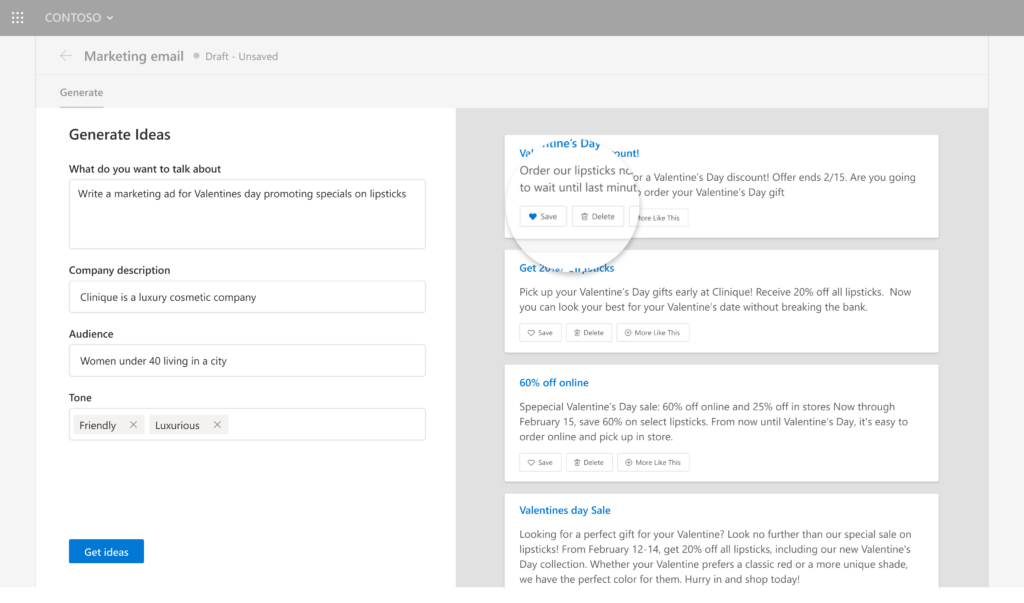This screenshot has height=603, width=1024.
Task: Click into the Audience input field
Action: point(247,361)
